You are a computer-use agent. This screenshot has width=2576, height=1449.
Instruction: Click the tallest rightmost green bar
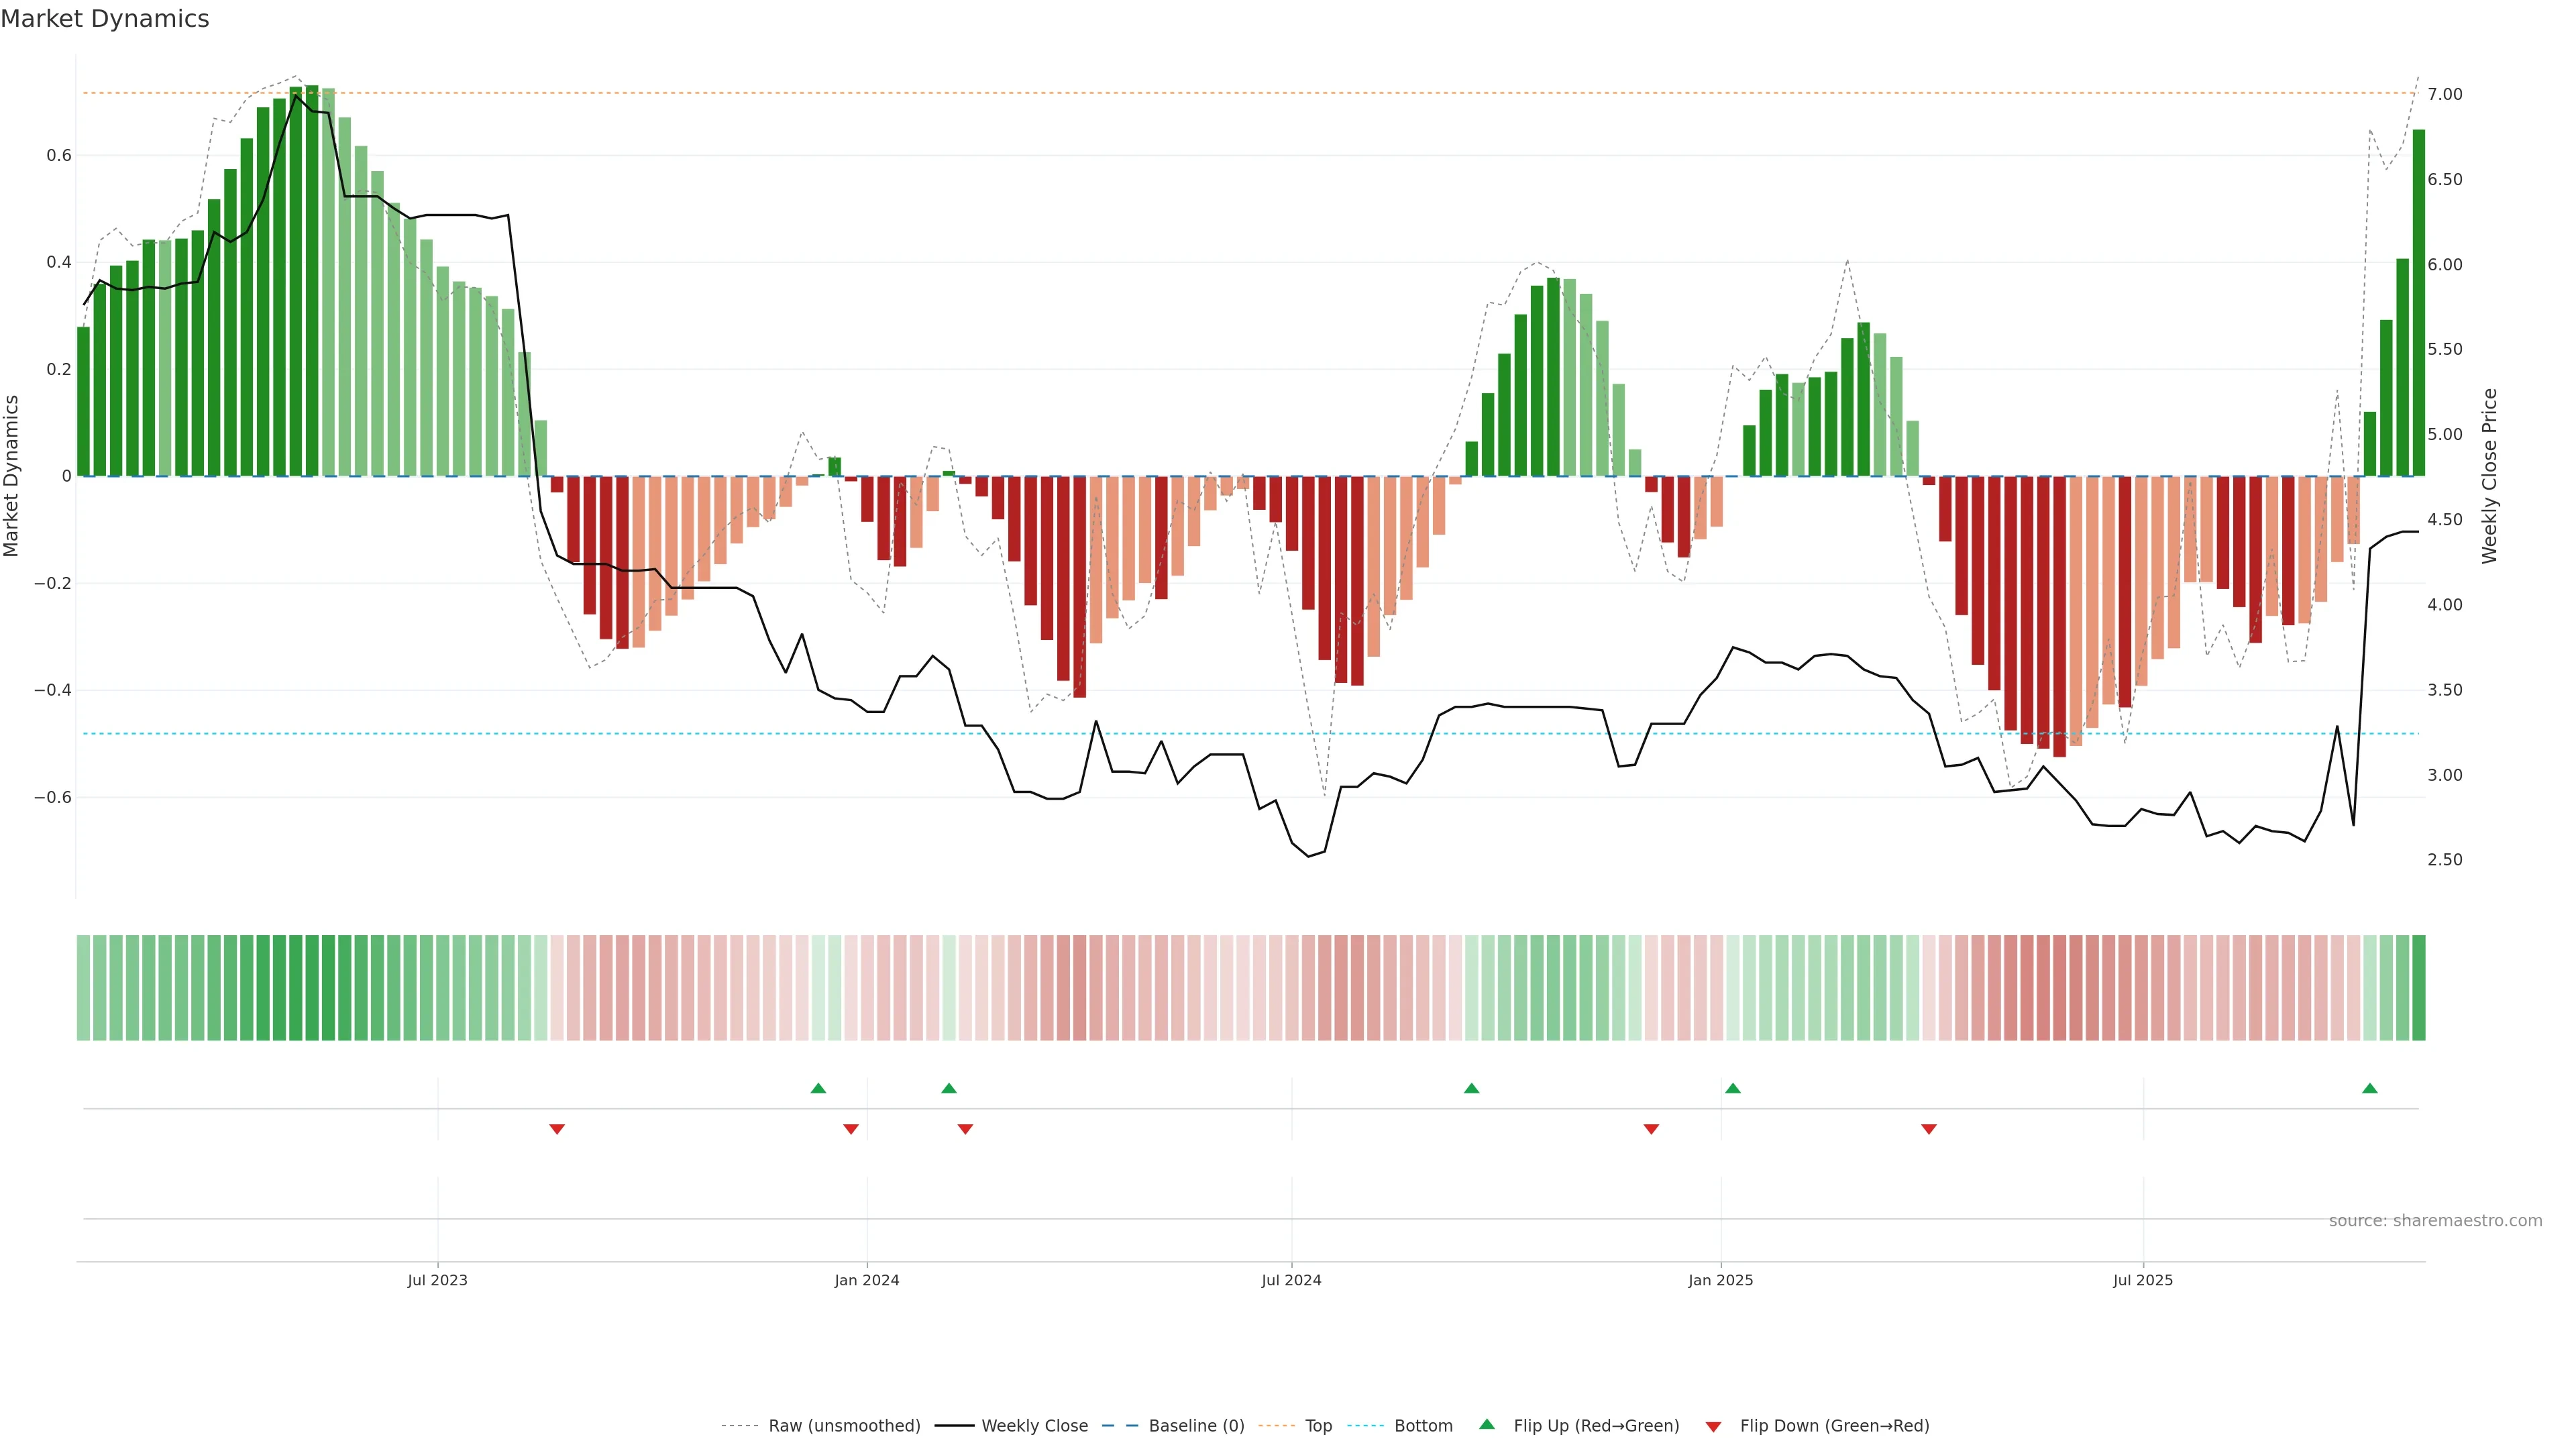(2418, 300)
